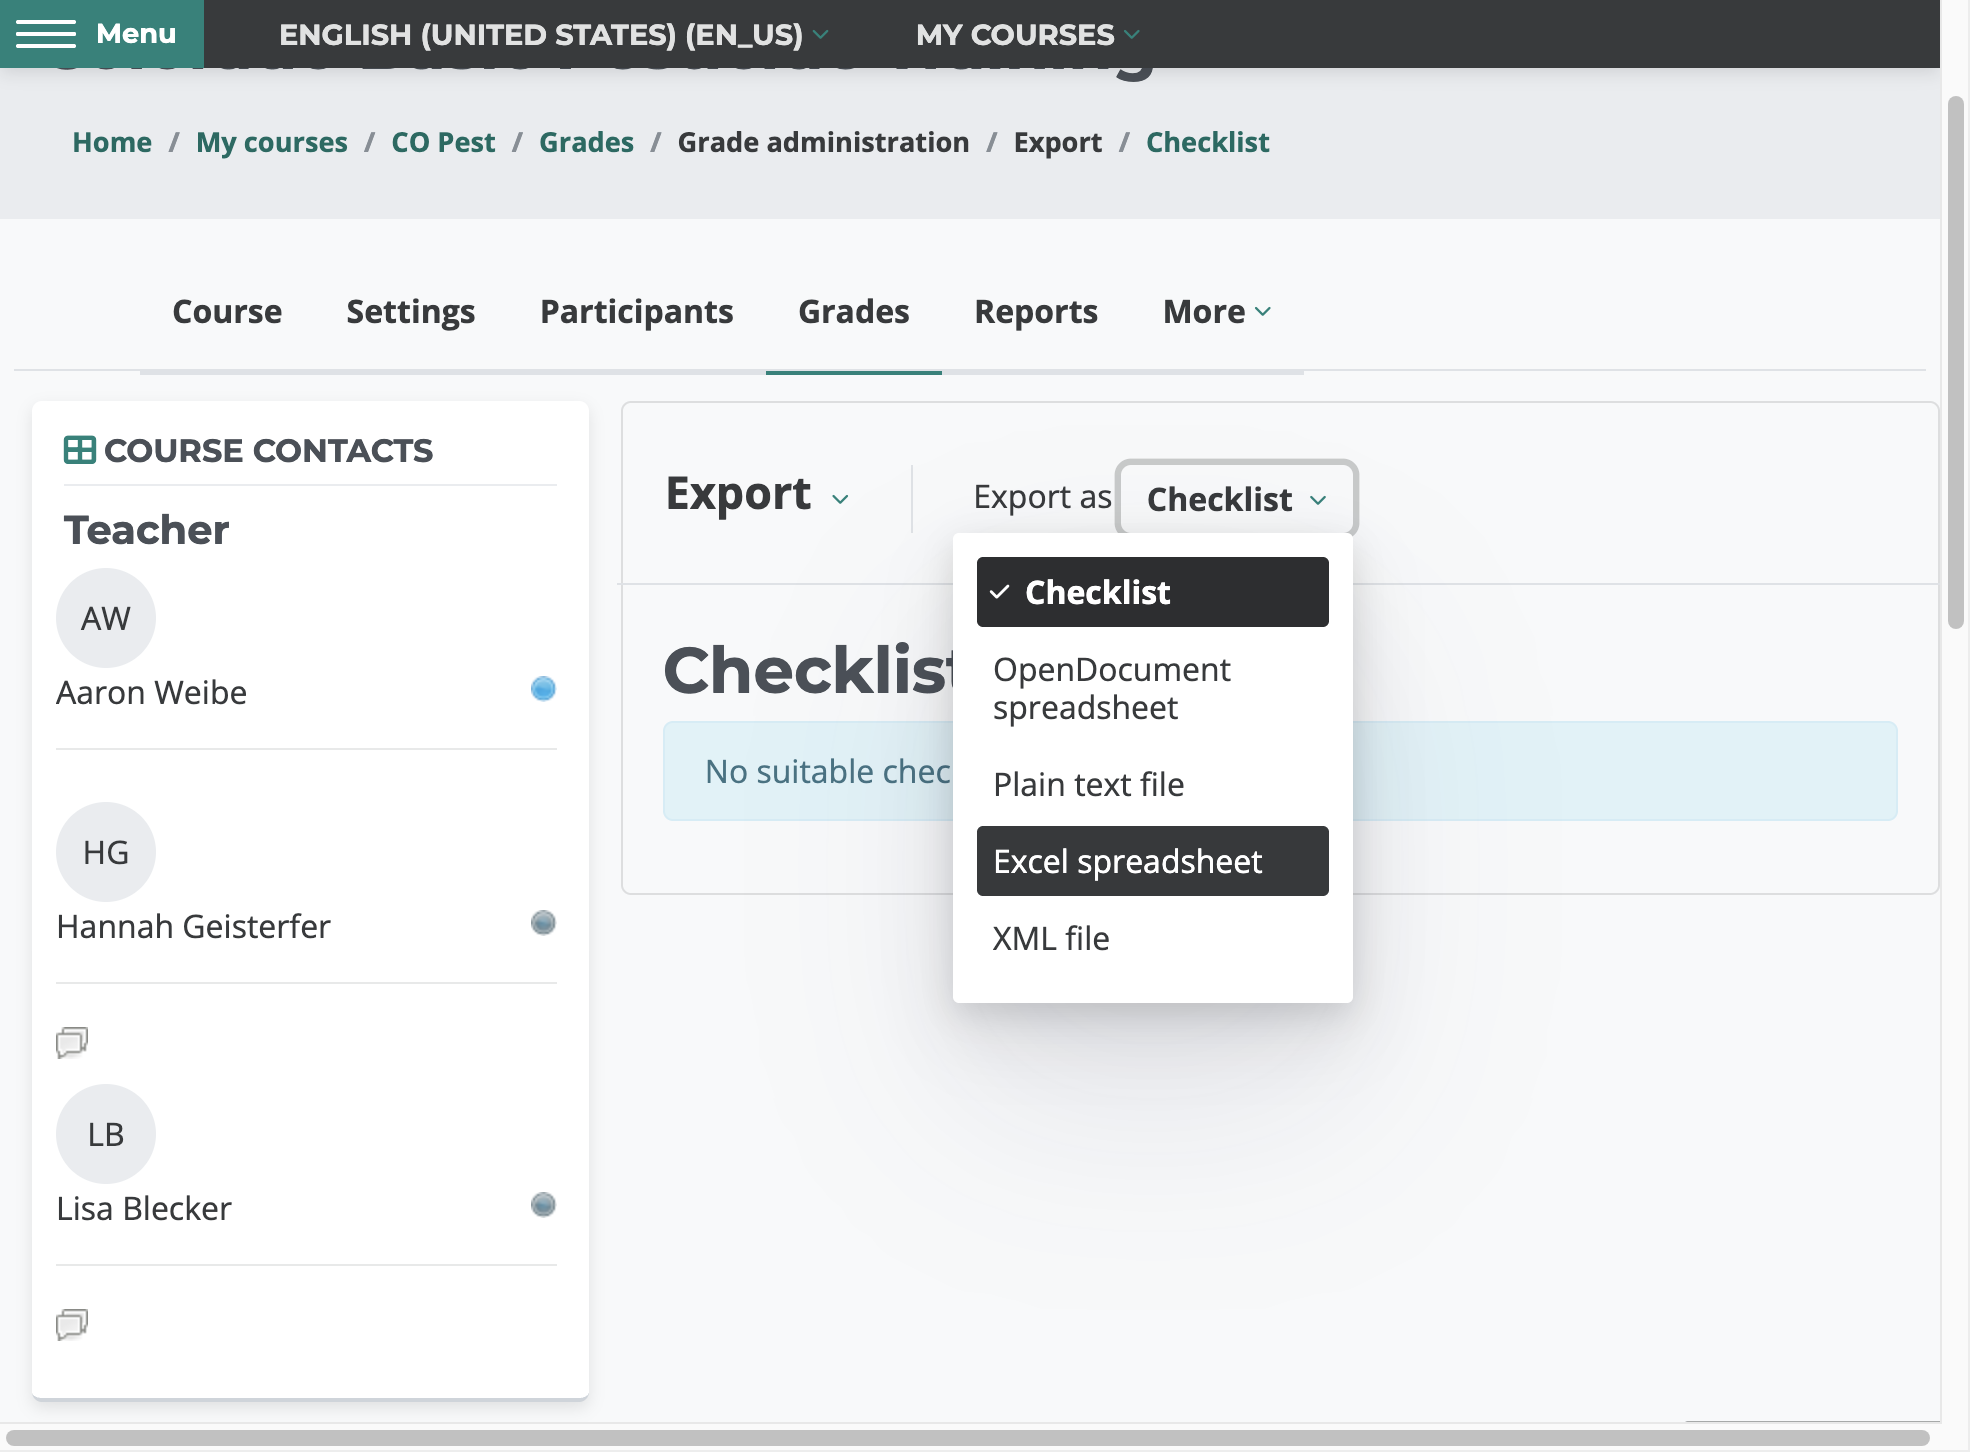Screen dimensions: 1970x1452
Task: Click Lisa Blecker's LB avatar
Action: pos(106,1134)
